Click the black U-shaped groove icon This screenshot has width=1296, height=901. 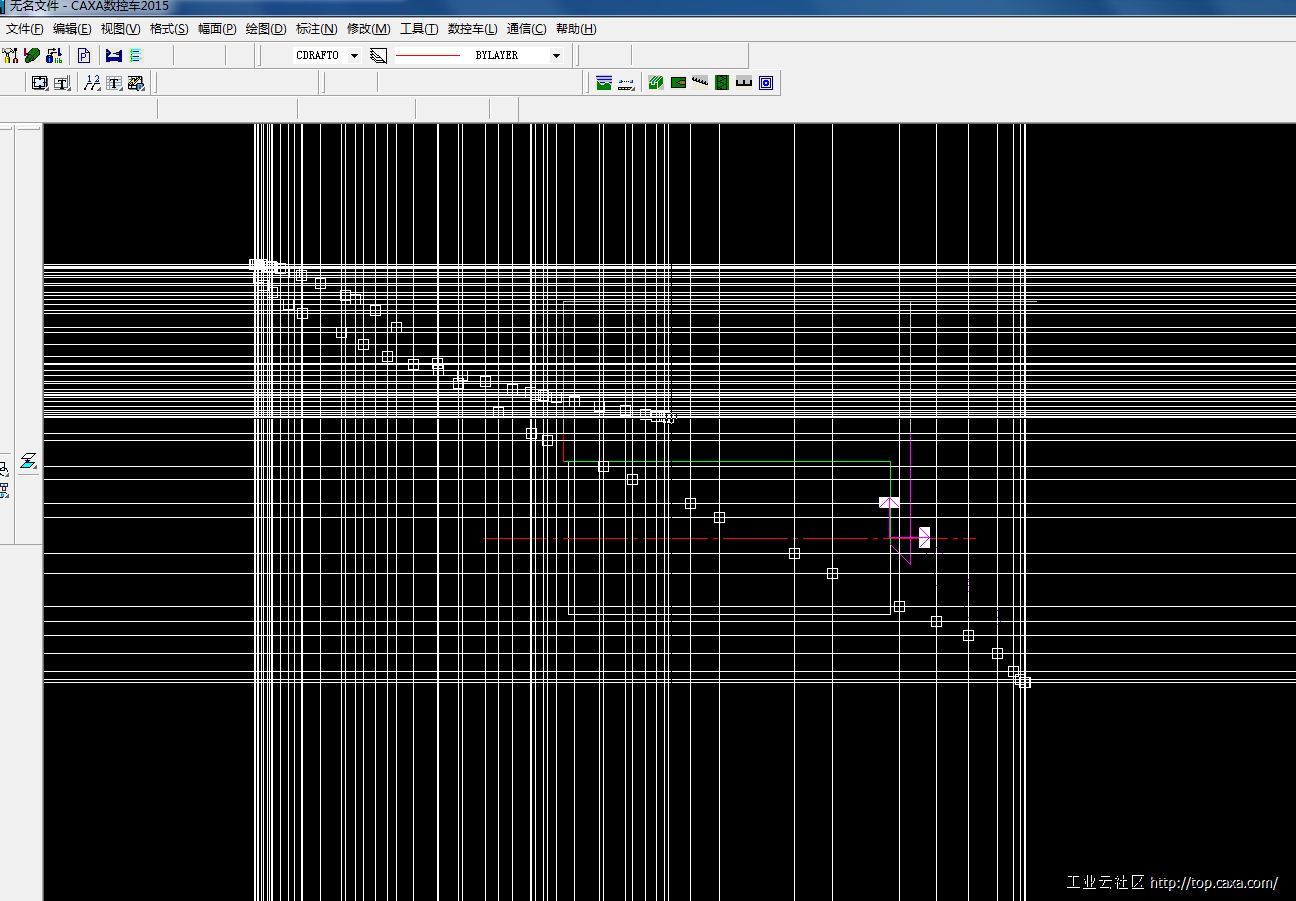click(744, 83)
